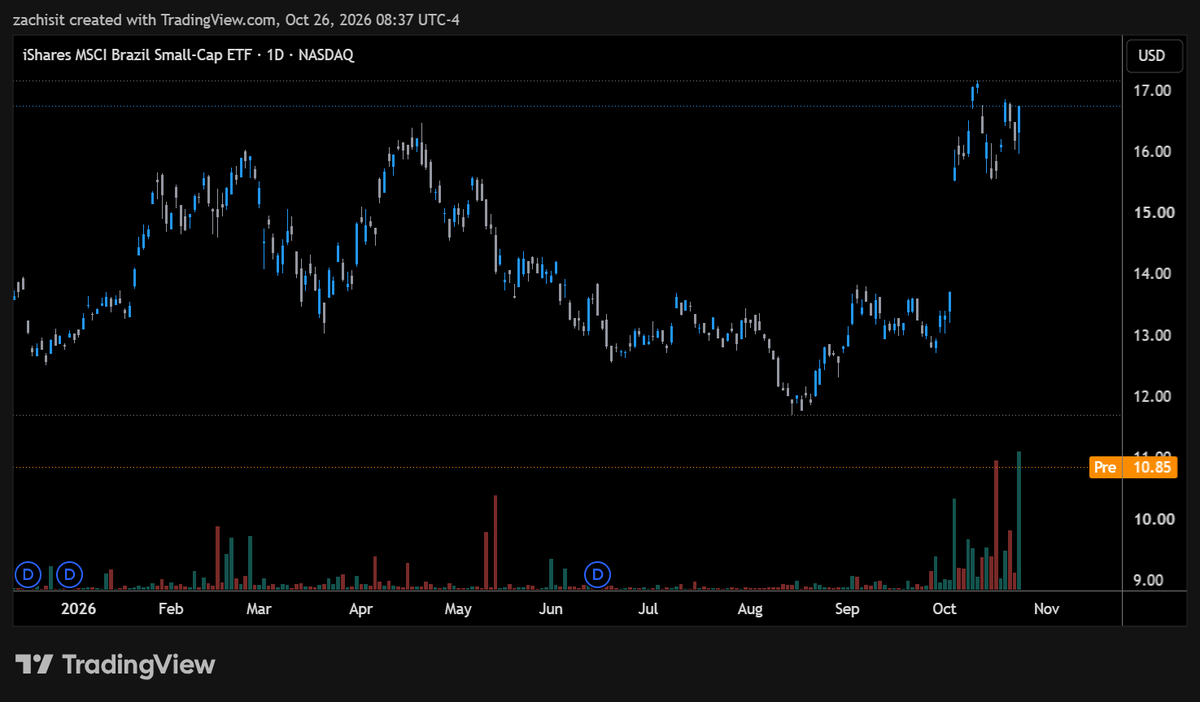The width and height of the screenshot is (1200, 702).
Task: Click the D dividend marker at chart's left edge
Action: pos(27,575)
